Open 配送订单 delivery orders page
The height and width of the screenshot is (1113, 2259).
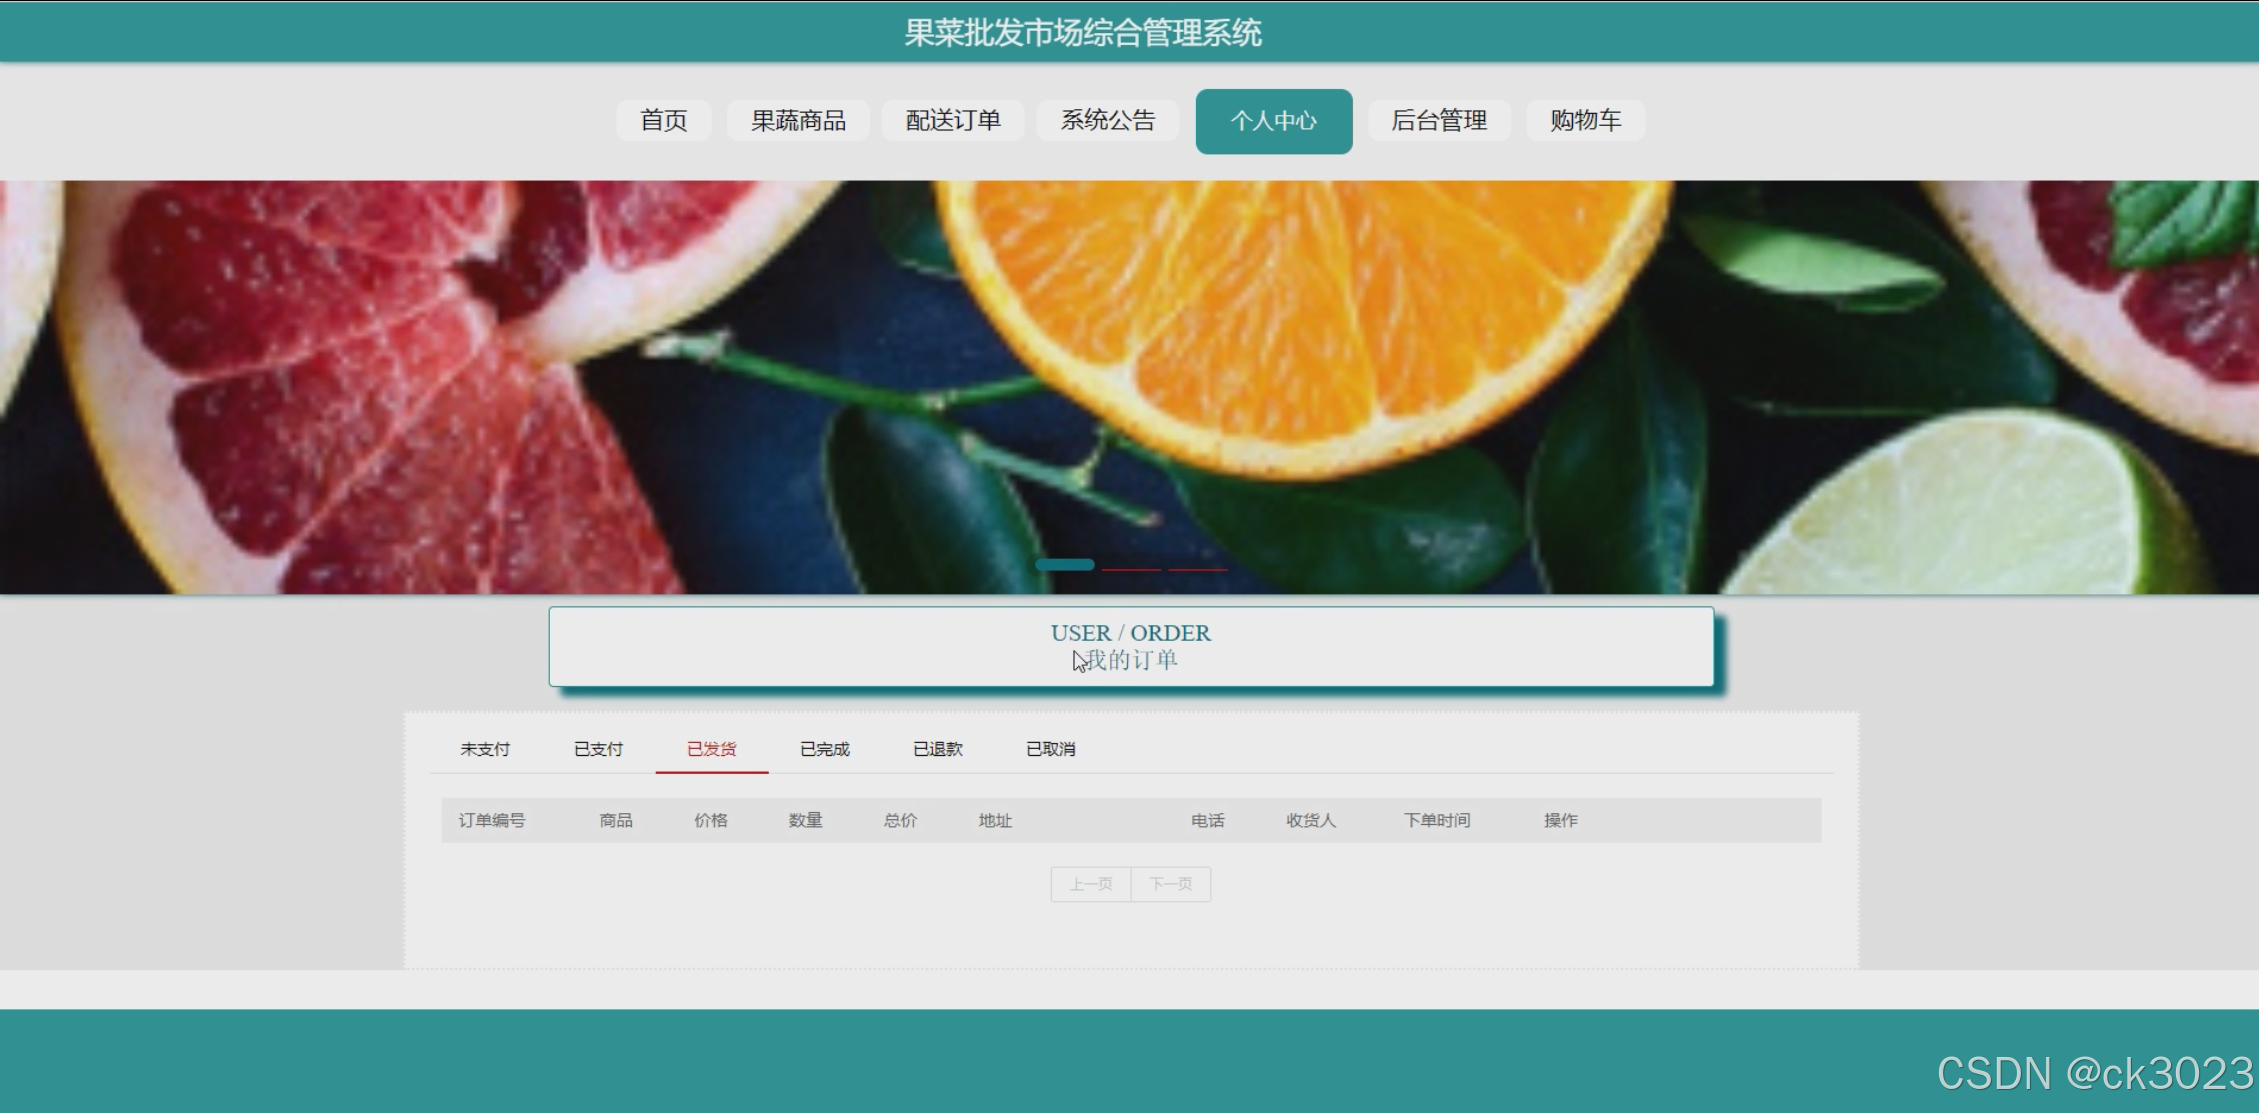952,121
